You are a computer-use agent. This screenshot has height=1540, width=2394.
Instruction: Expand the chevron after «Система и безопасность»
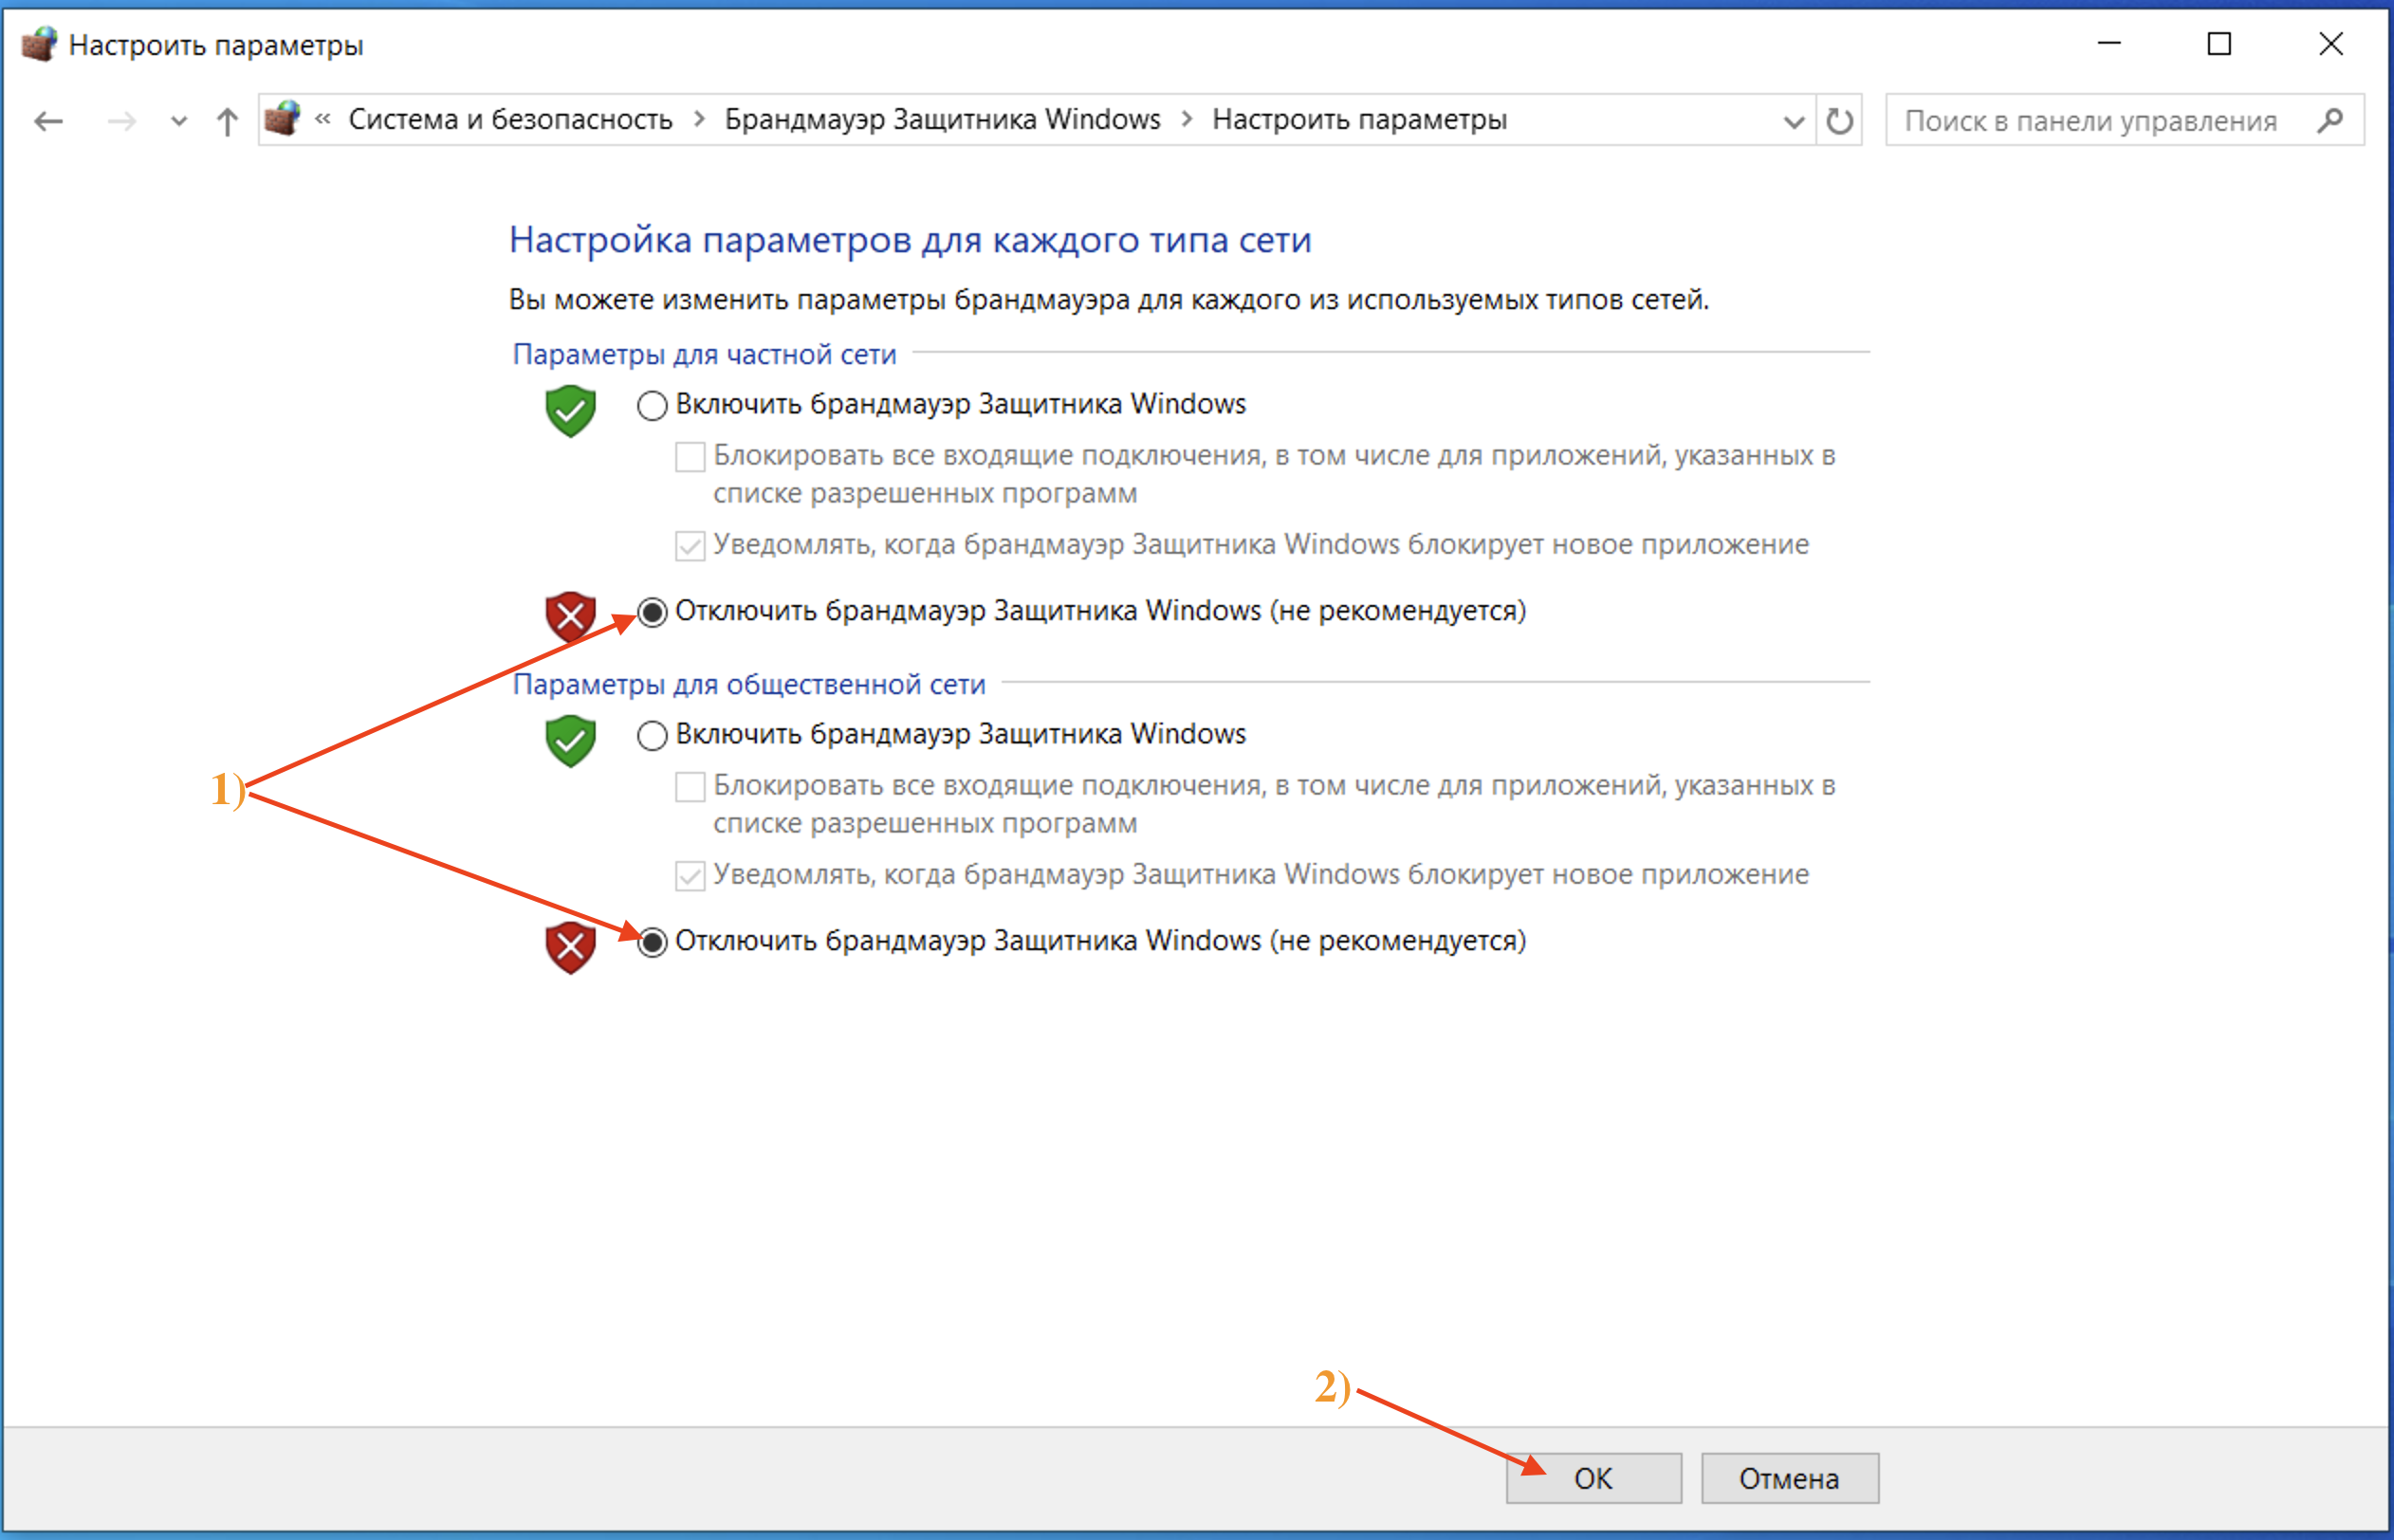click(x=700, y=119)
